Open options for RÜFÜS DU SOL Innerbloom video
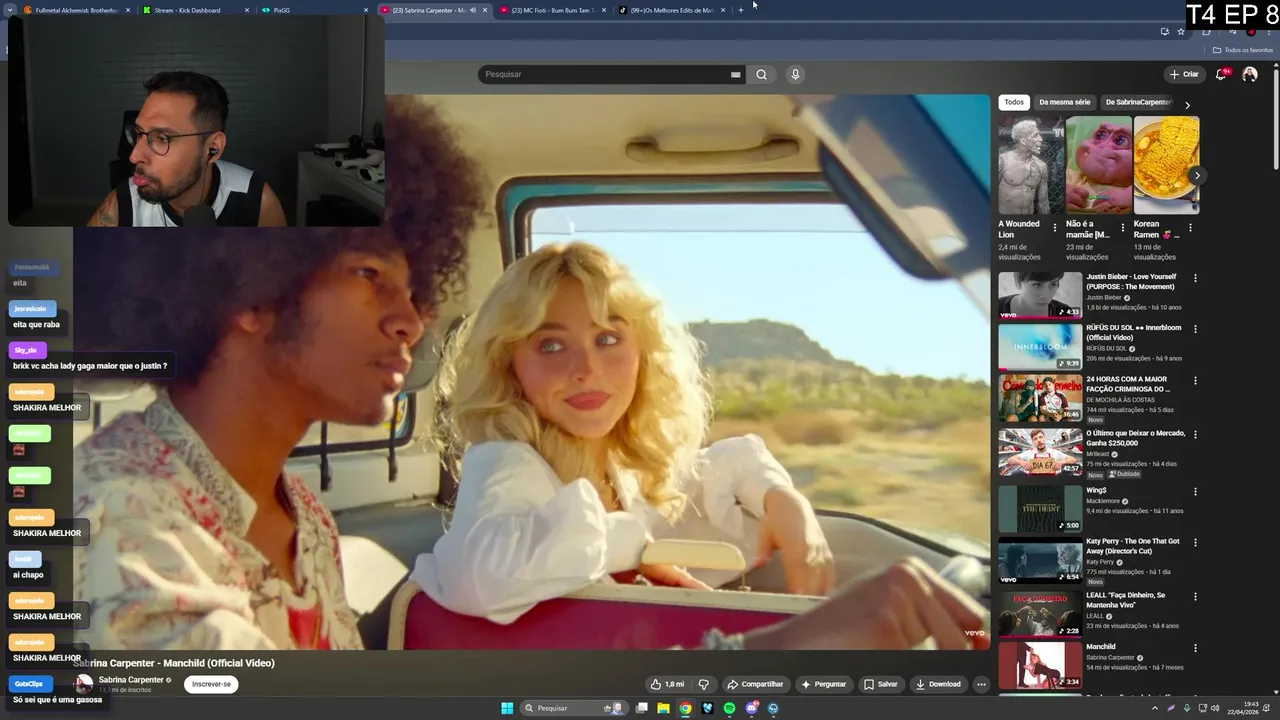Viewport: 1280px width, 720px height. click(1195, 329)
